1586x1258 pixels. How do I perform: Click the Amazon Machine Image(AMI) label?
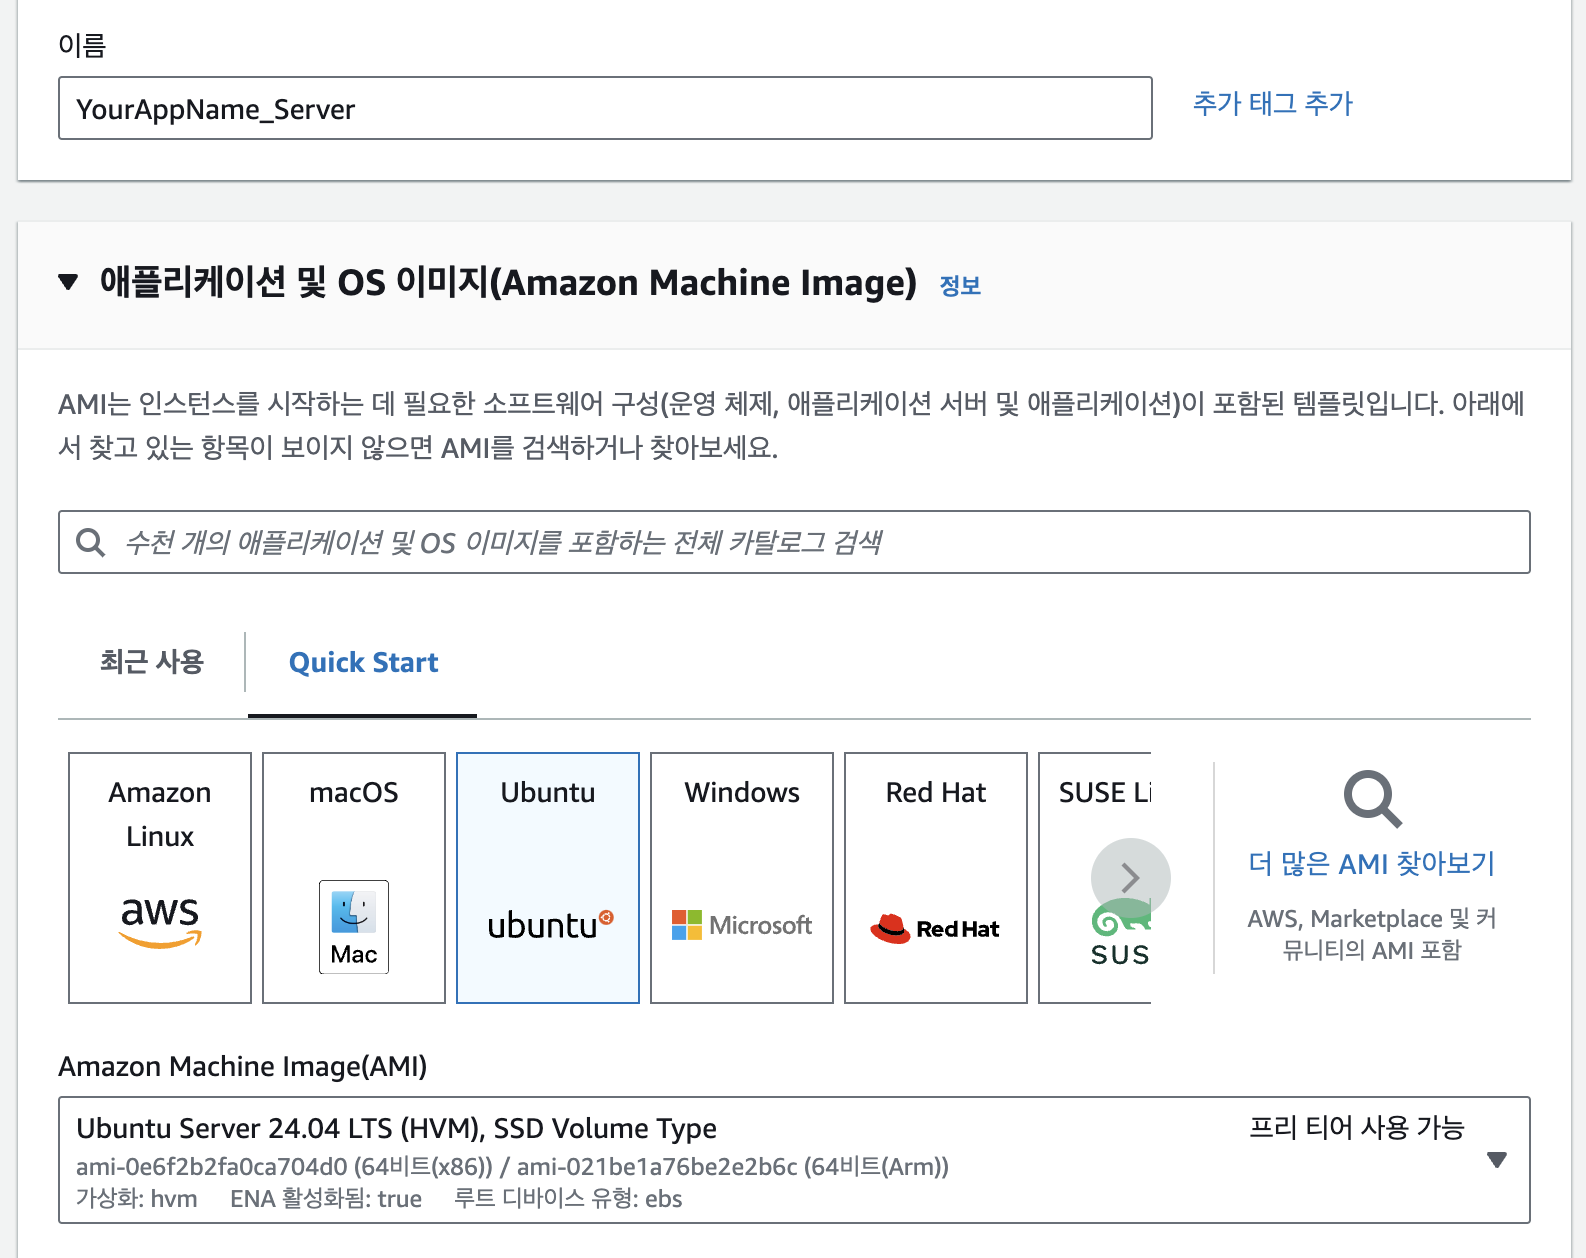(243, 1066)
